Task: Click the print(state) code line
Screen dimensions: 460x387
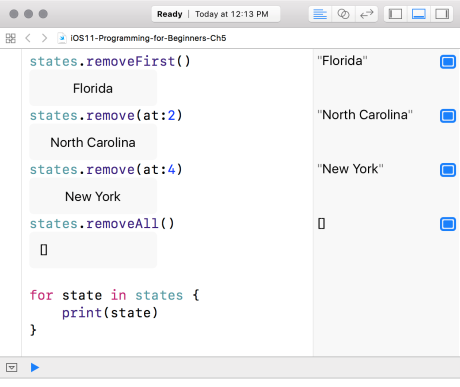Action: click(x=110, y=313)
